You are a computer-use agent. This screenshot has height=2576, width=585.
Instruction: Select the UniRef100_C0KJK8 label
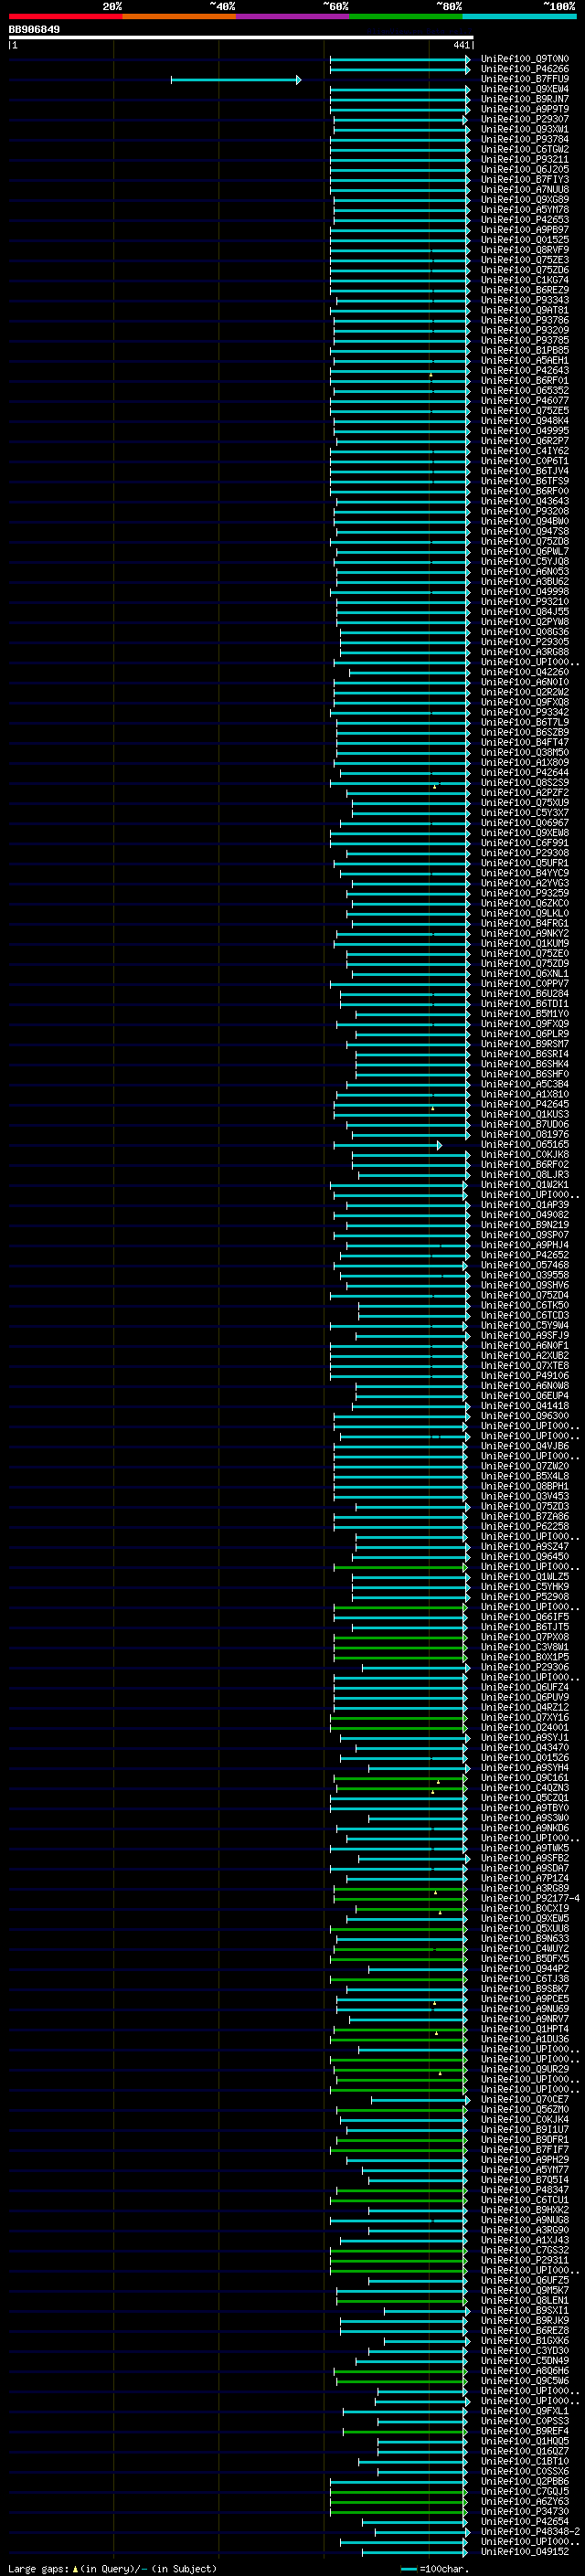click(525, 1154)
